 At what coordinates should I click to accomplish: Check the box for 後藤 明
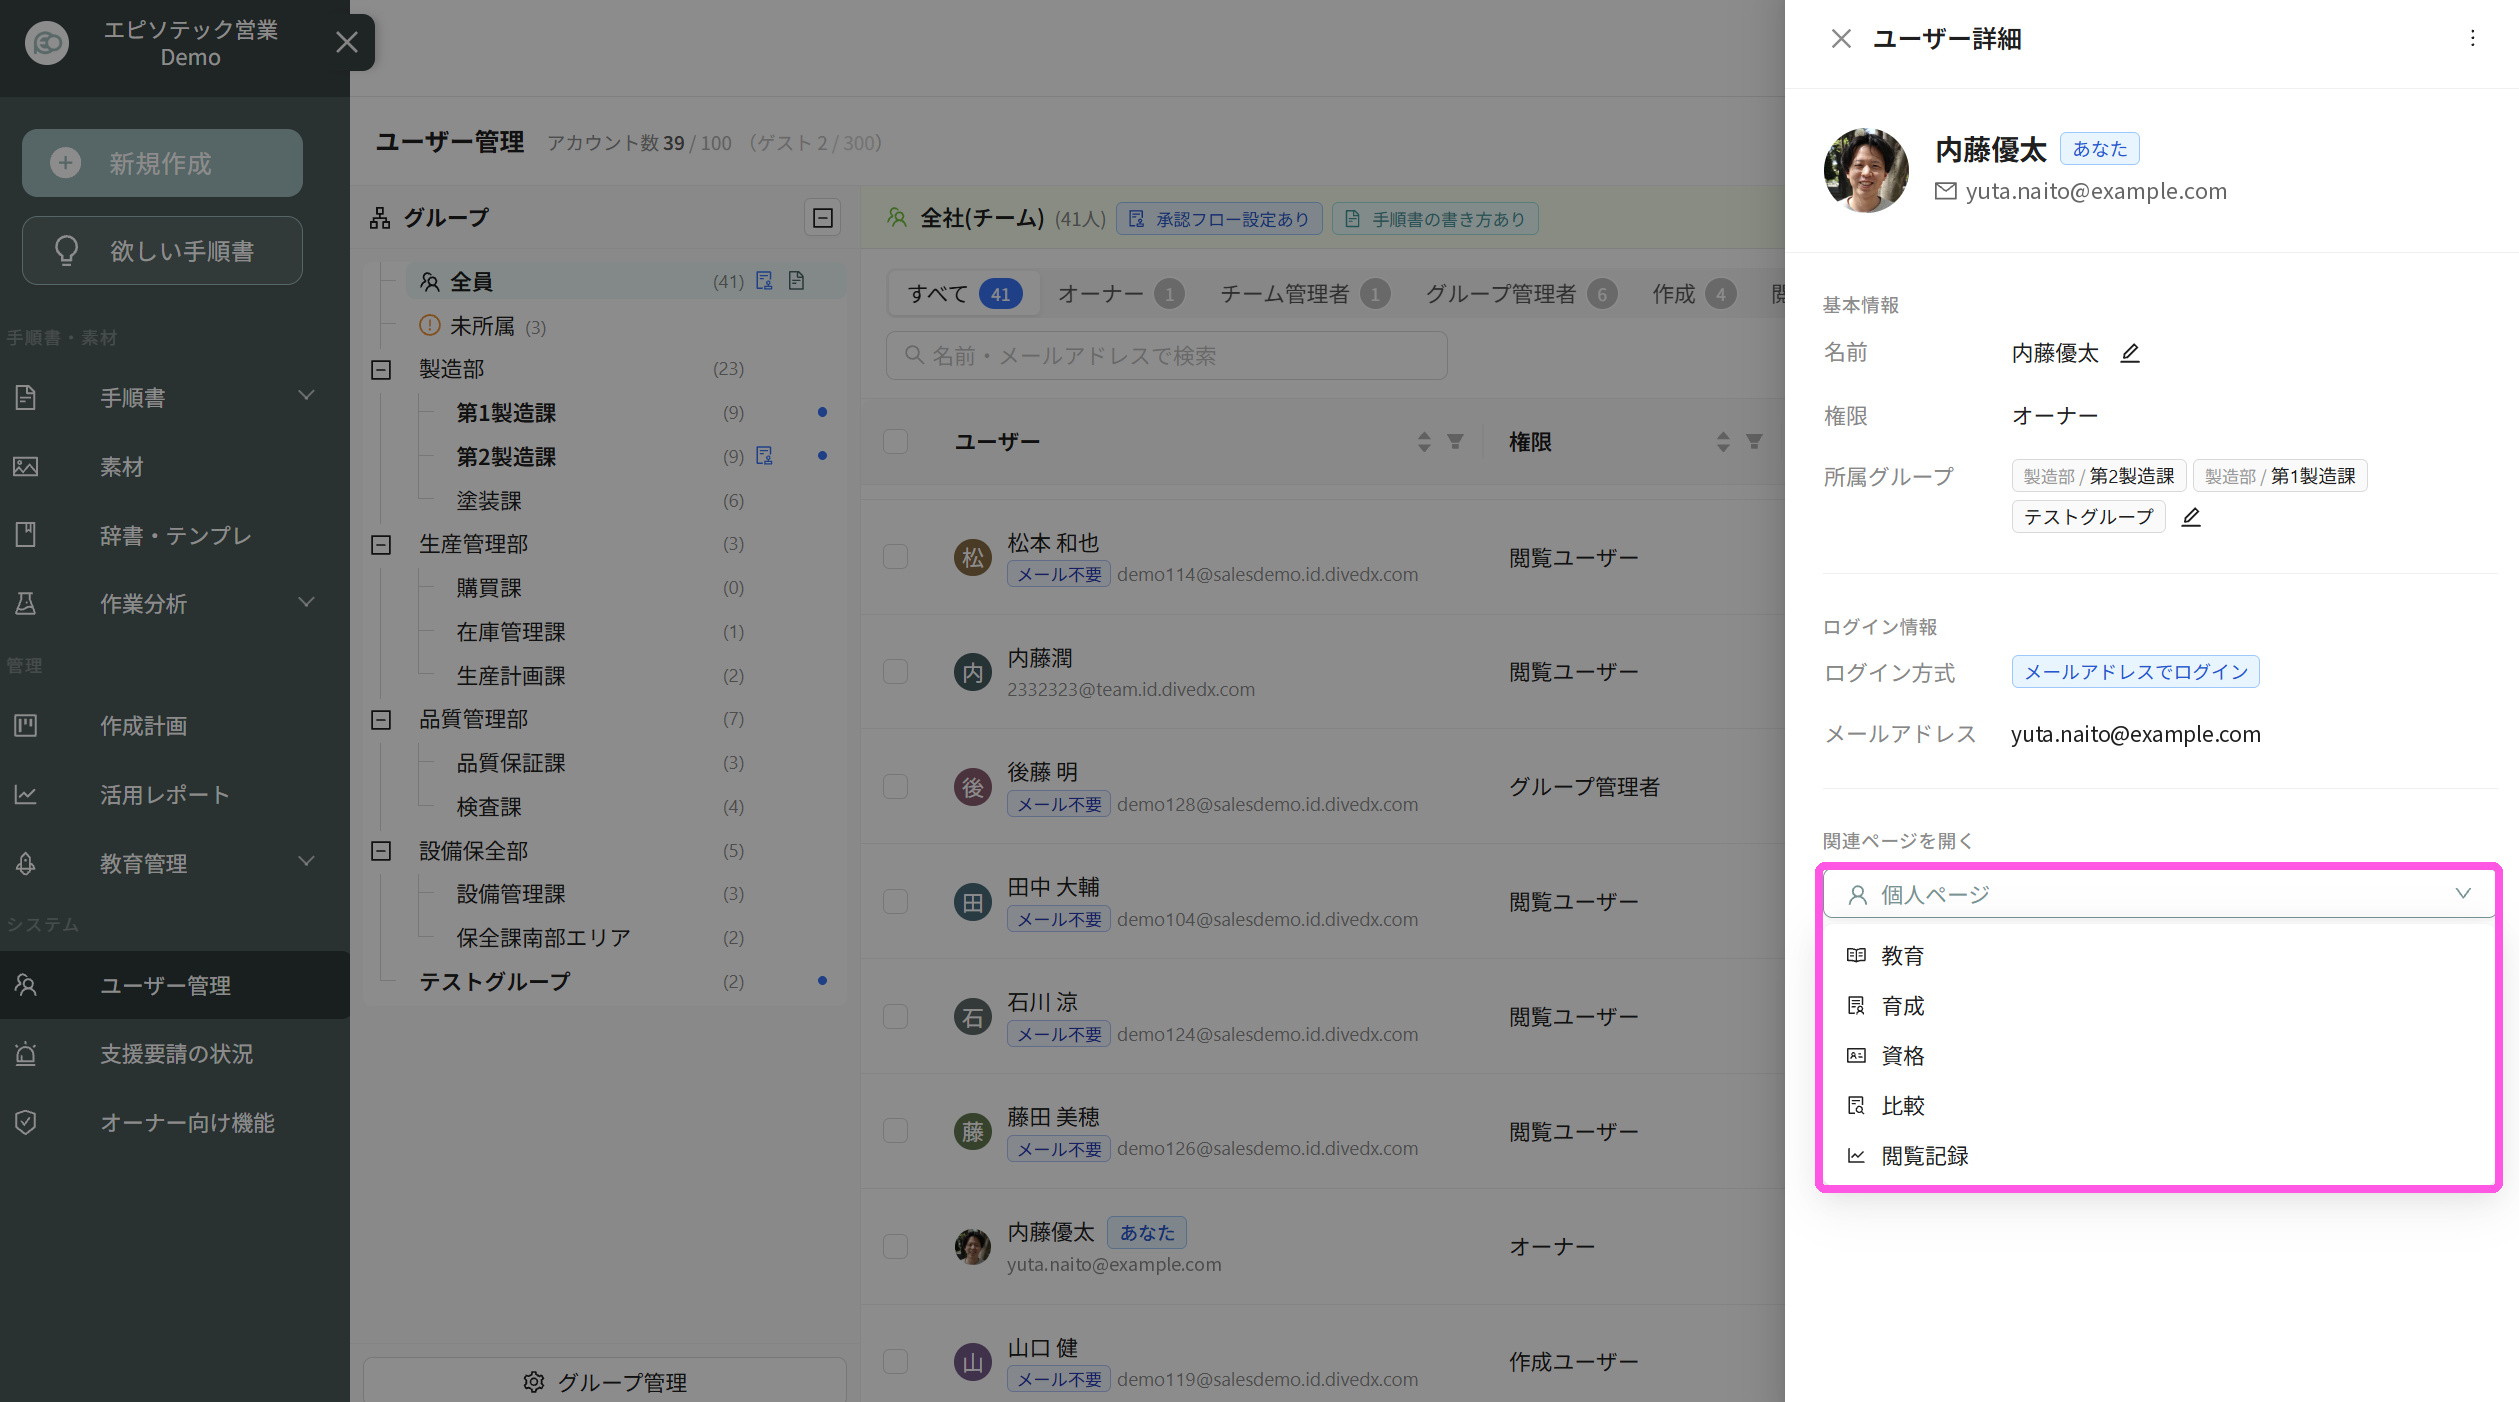(x=896, y=787)
